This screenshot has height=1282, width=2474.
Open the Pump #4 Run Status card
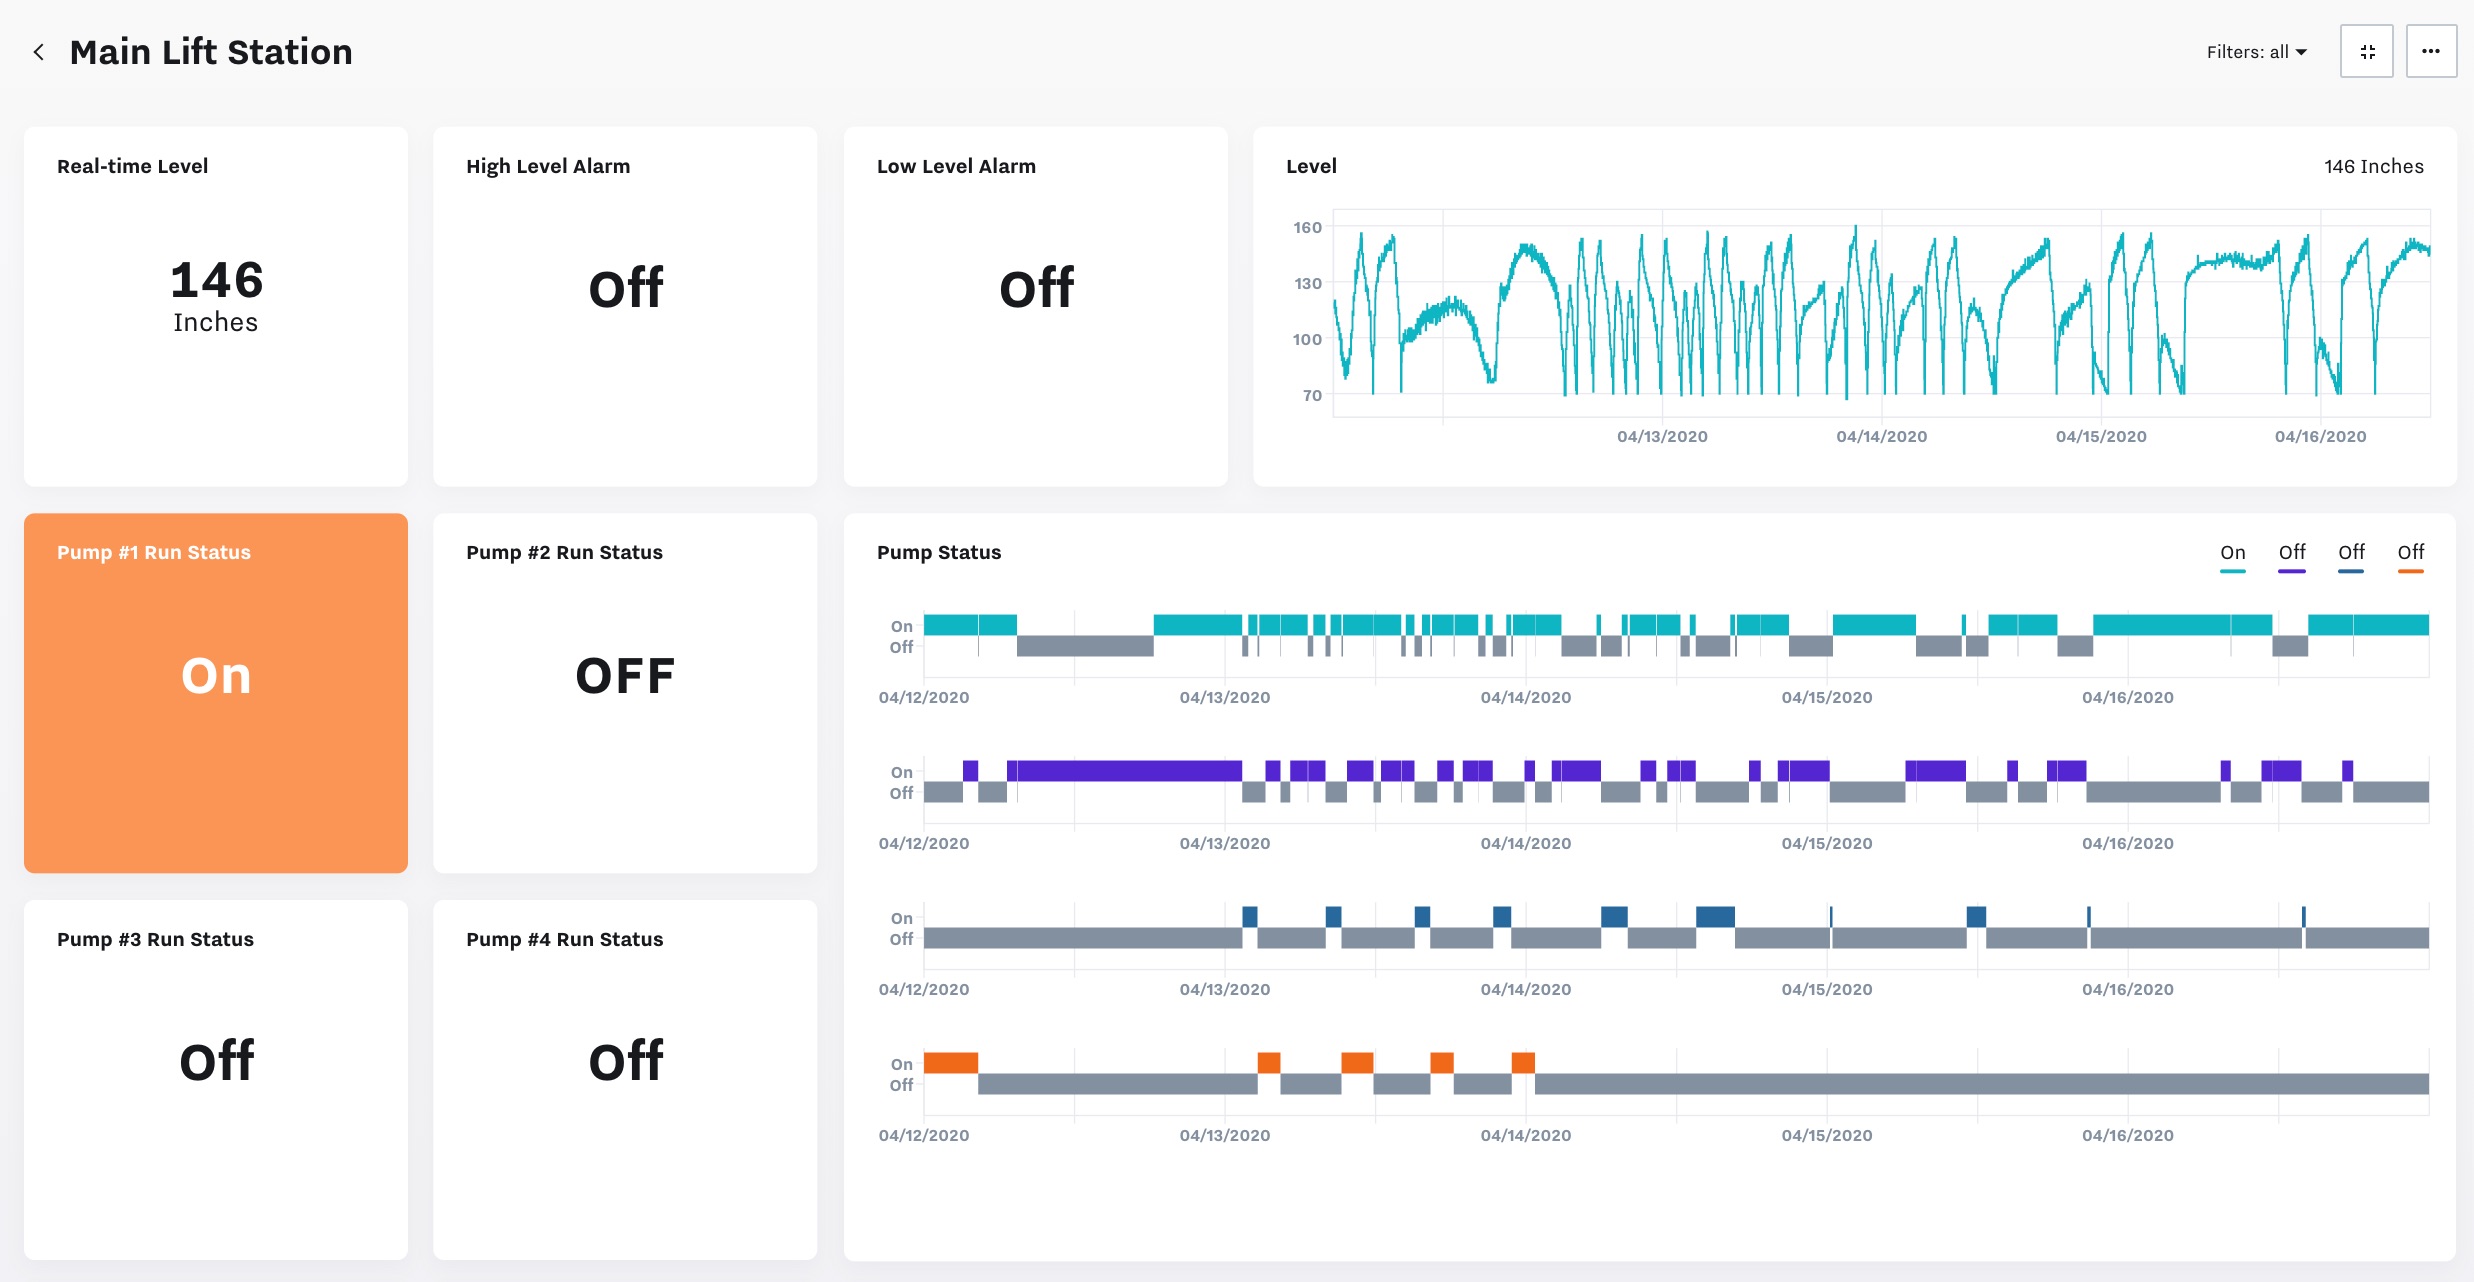click(625, 1079)
